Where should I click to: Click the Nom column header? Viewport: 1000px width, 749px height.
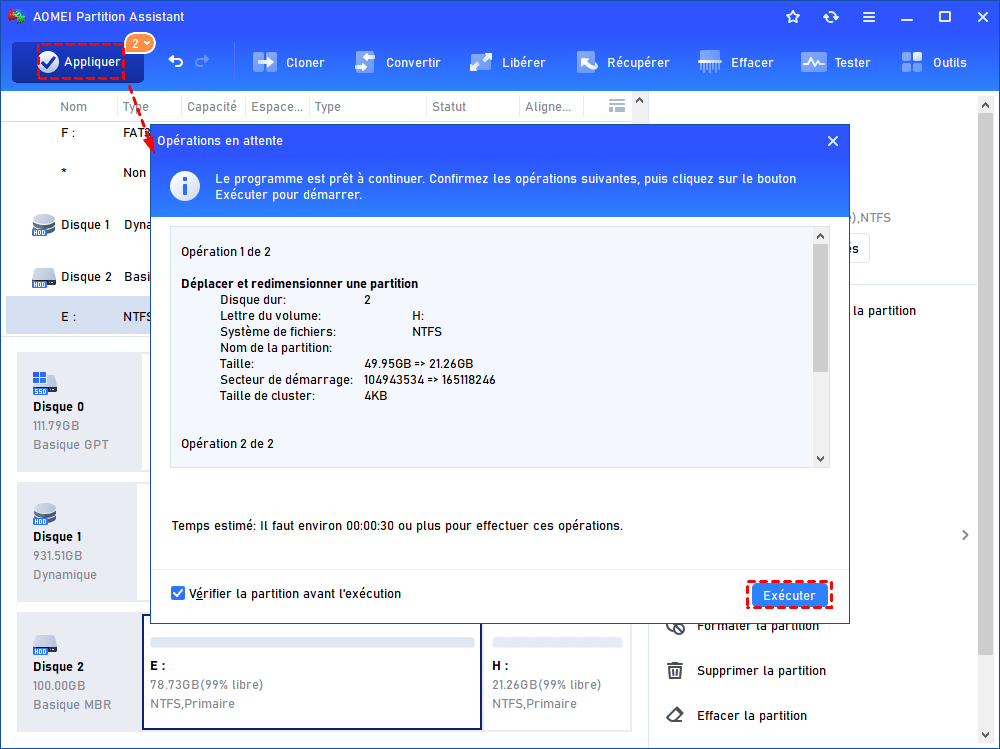click(x=73, y=107)
